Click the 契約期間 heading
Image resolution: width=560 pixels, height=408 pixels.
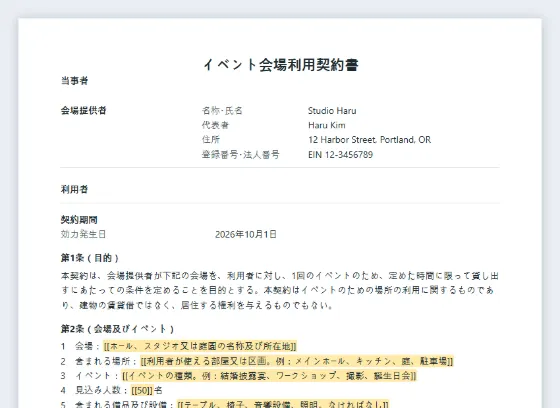click(x=79, y=220)
